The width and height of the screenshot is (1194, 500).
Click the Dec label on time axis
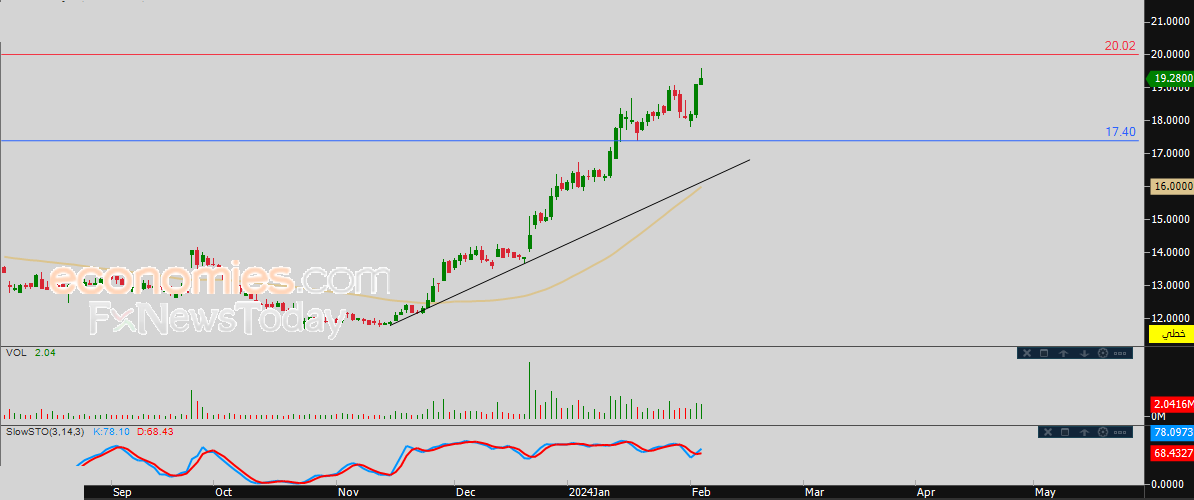click(465, 492)
